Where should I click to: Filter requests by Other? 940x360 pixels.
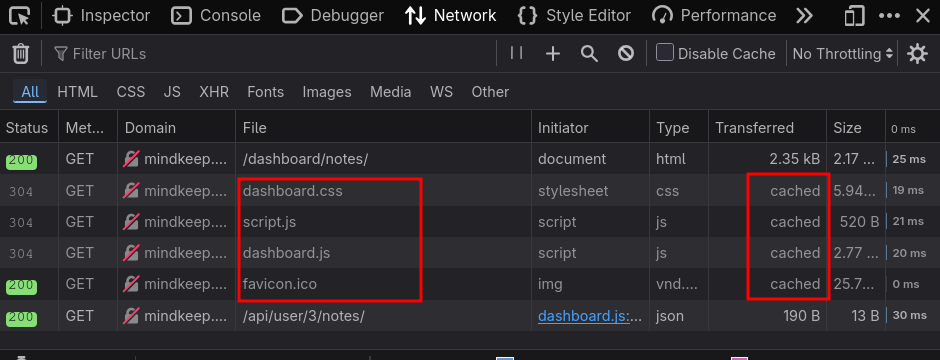pyautogui.click(x=490, y=92)
